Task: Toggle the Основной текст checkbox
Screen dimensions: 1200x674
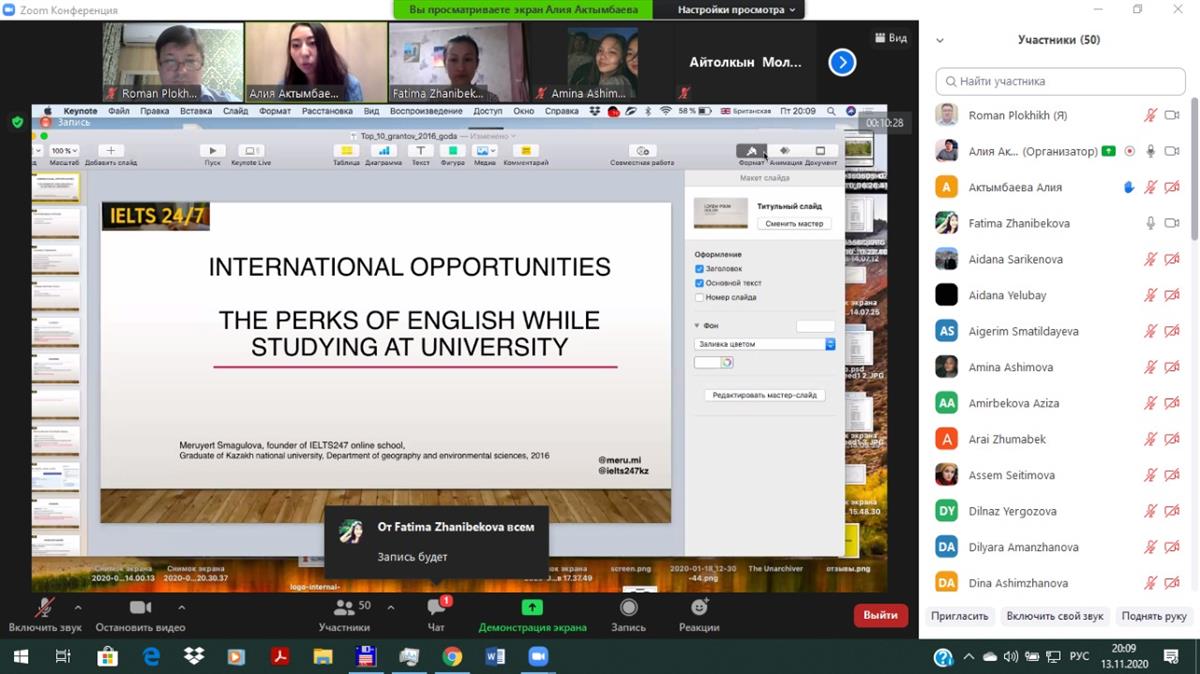Action: coord(700,283)
